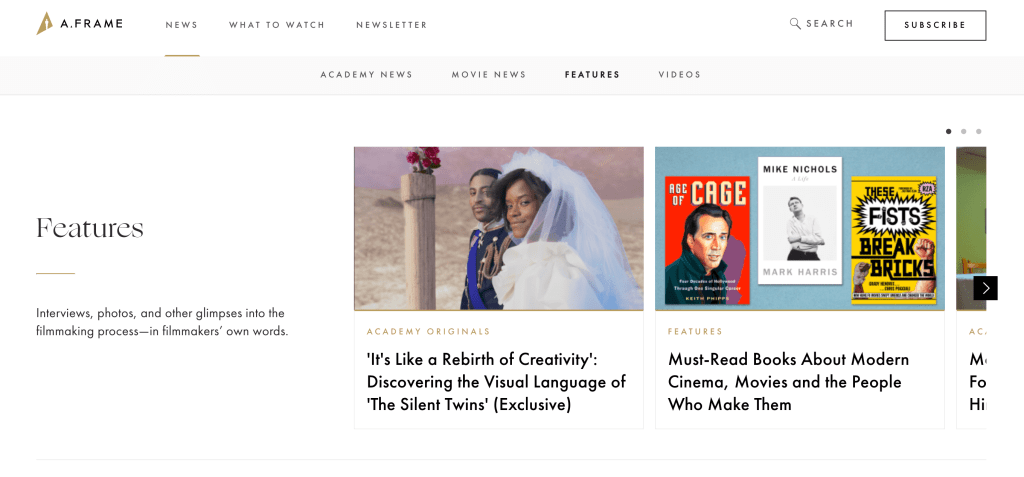Switch to the Videos tab
Viewport: 1024px width, 477px height.
(680, 75)
